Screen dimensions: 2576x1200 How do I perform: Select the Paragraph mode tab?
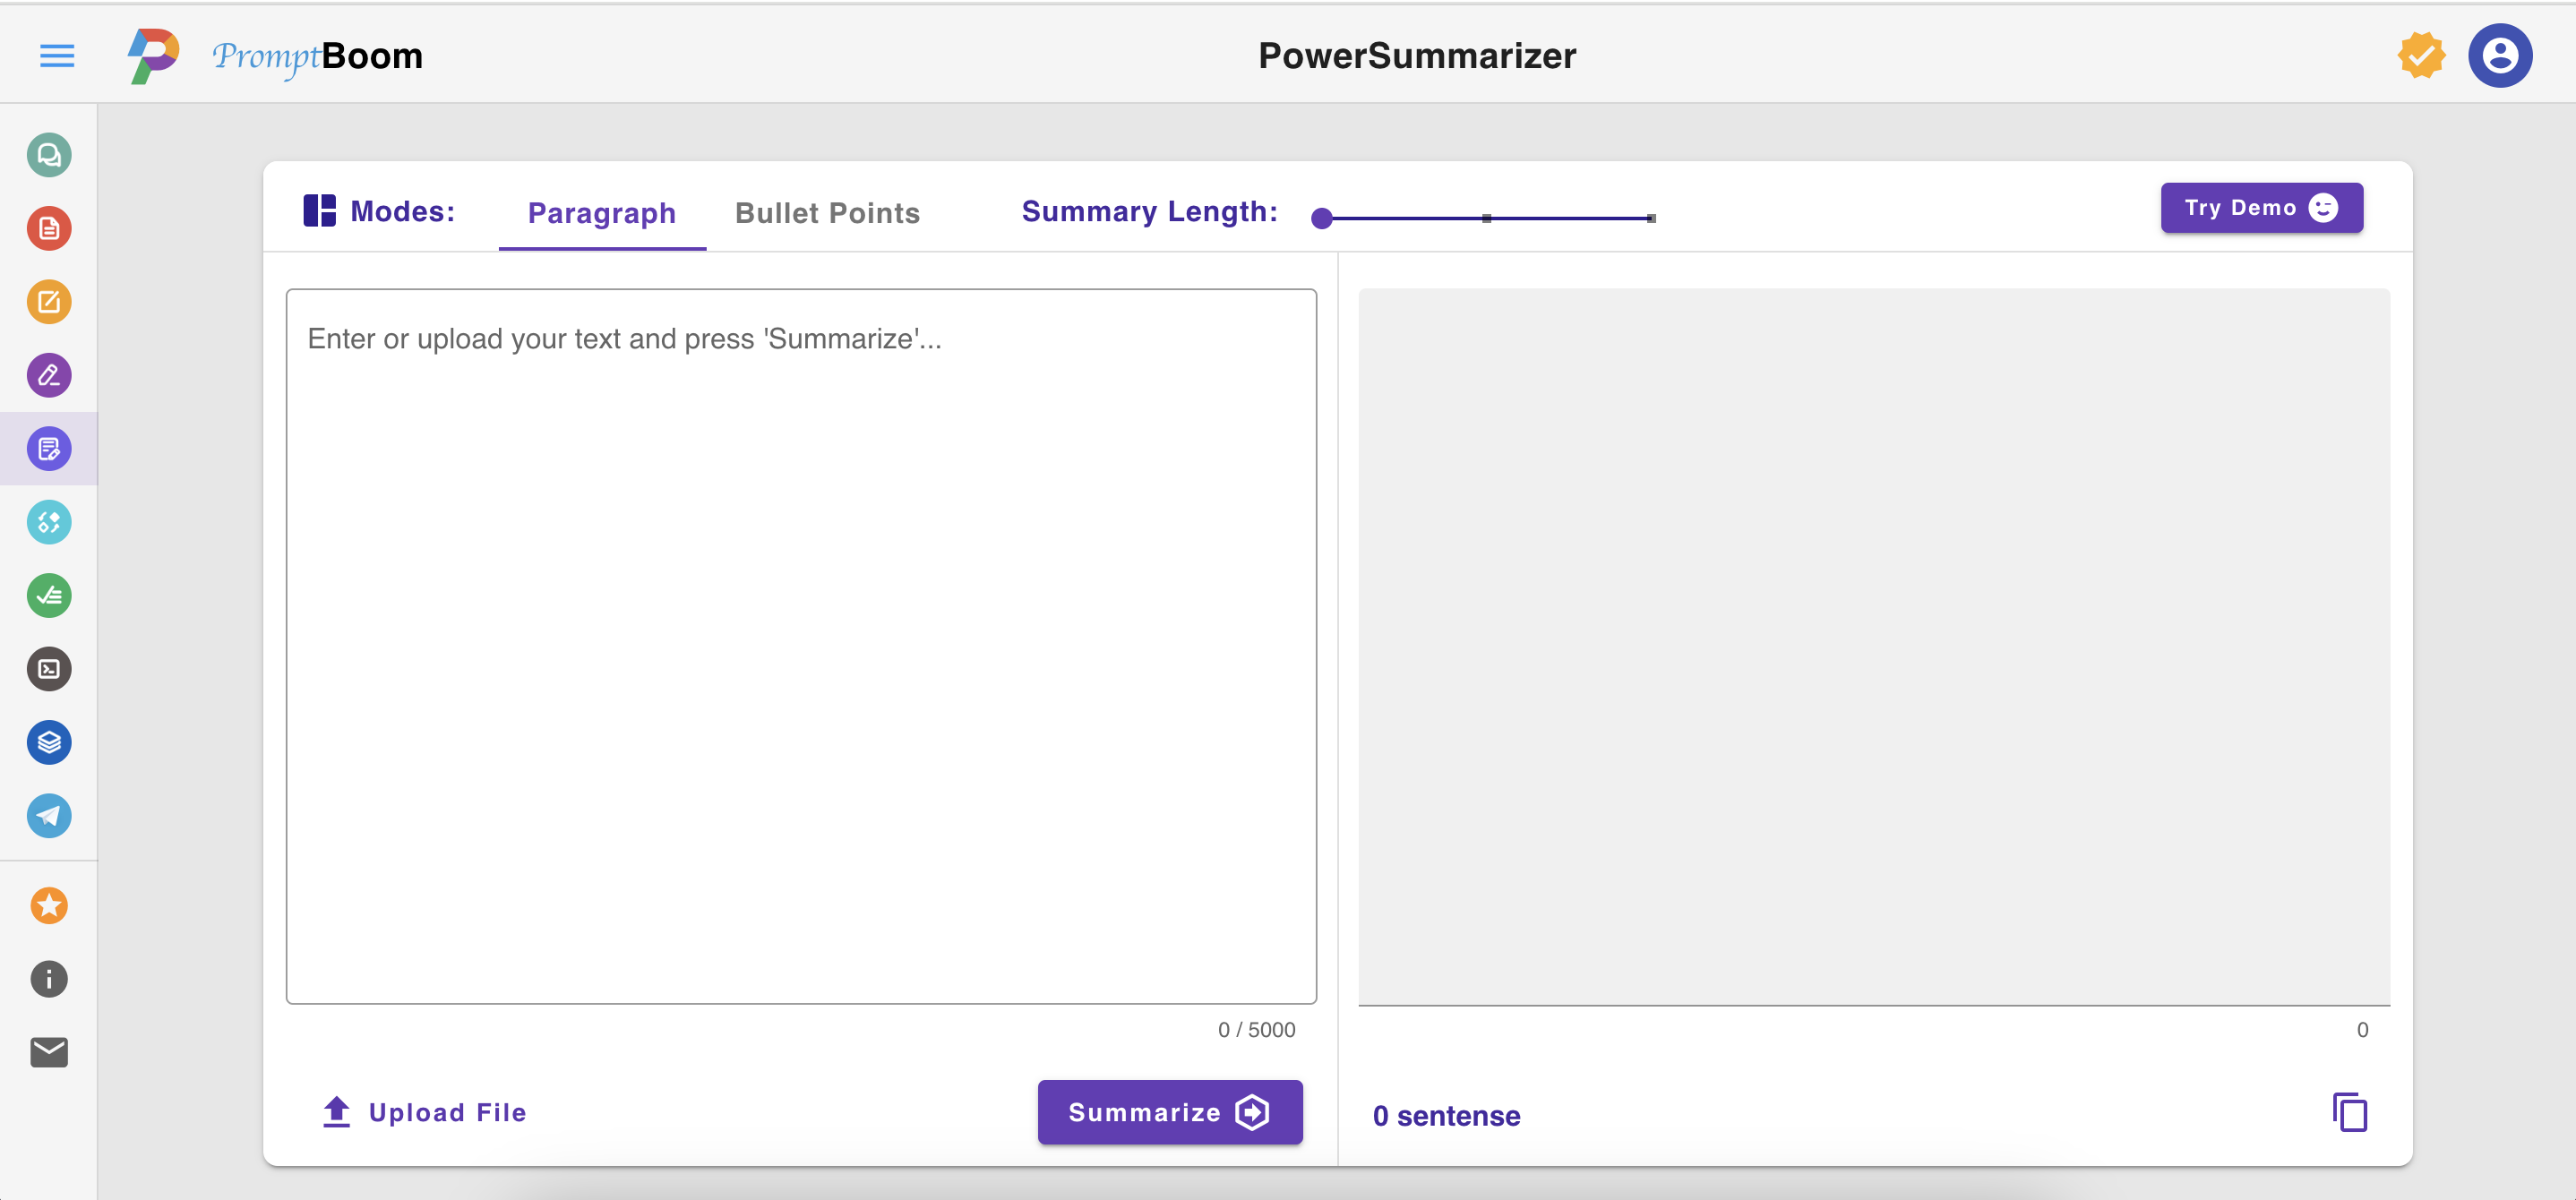pyautogui.click(x=602, y=213)
